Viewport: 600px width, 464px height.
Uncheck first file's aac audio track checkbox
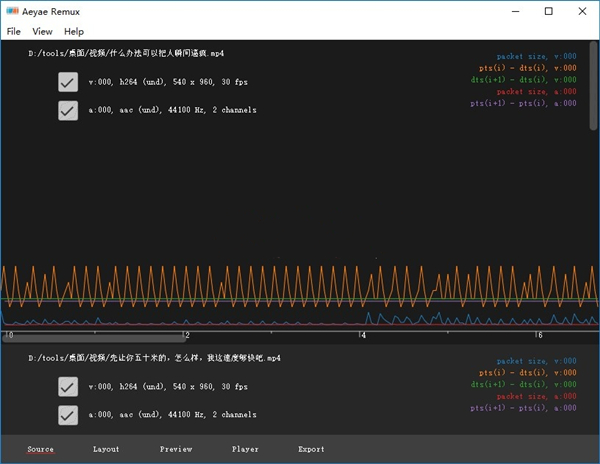(x=68, y=110)
